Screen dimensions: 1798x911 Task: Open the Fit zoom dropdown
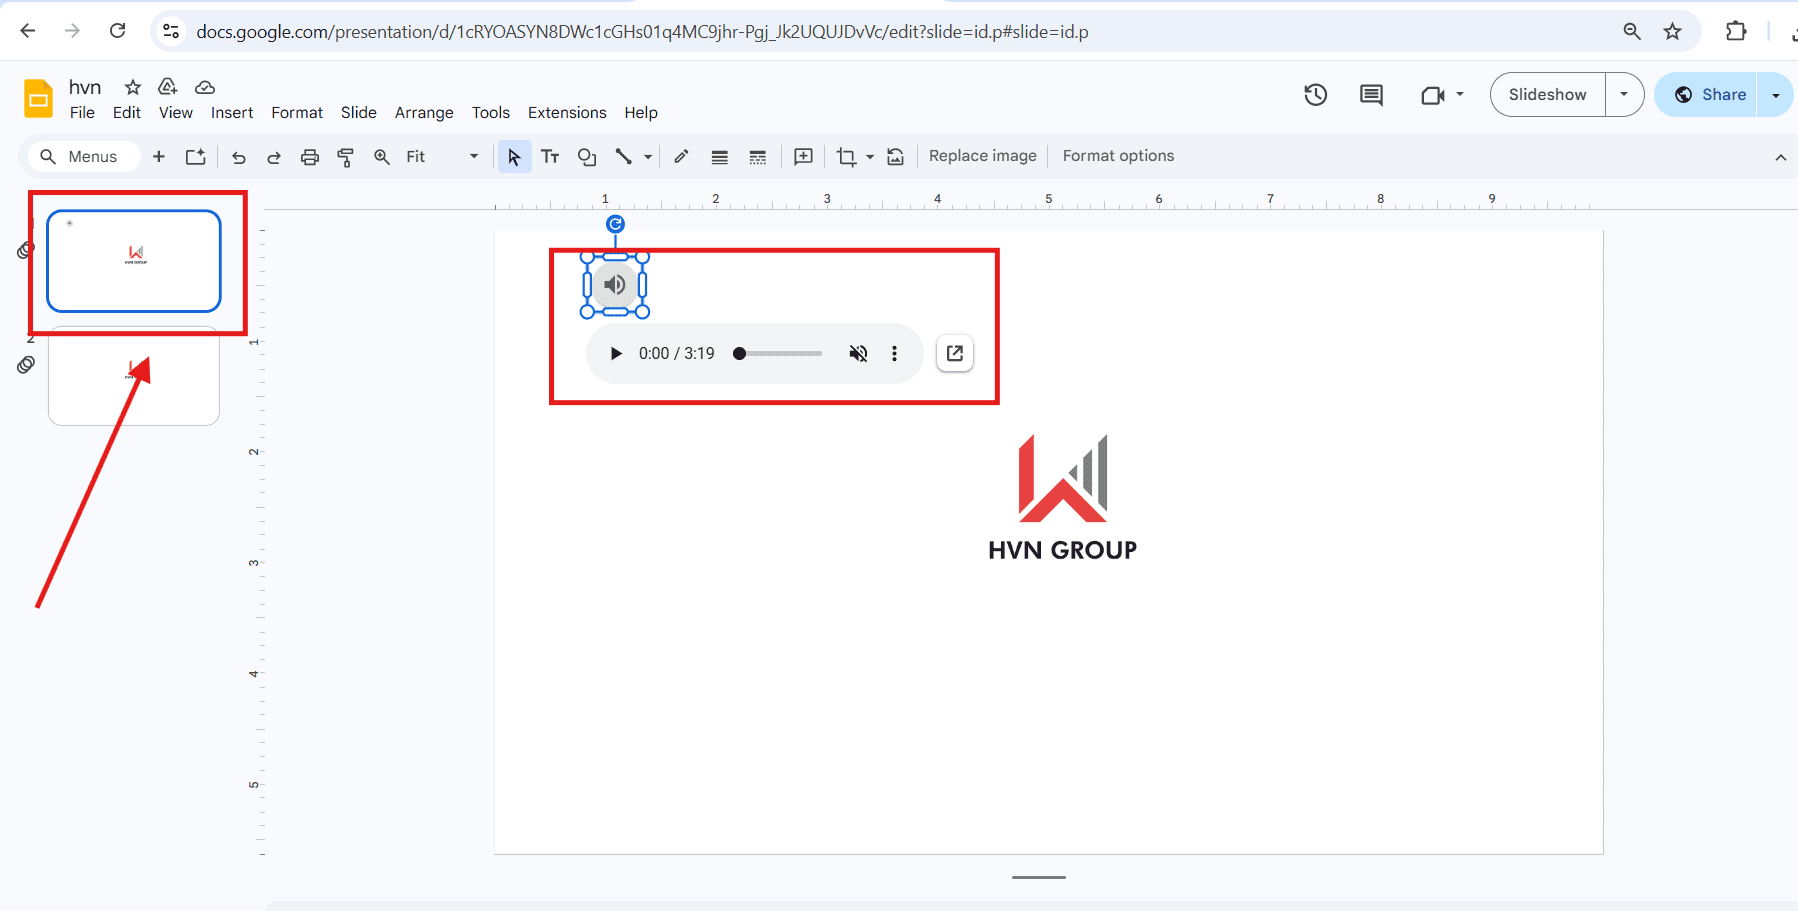tap(442, 157)
